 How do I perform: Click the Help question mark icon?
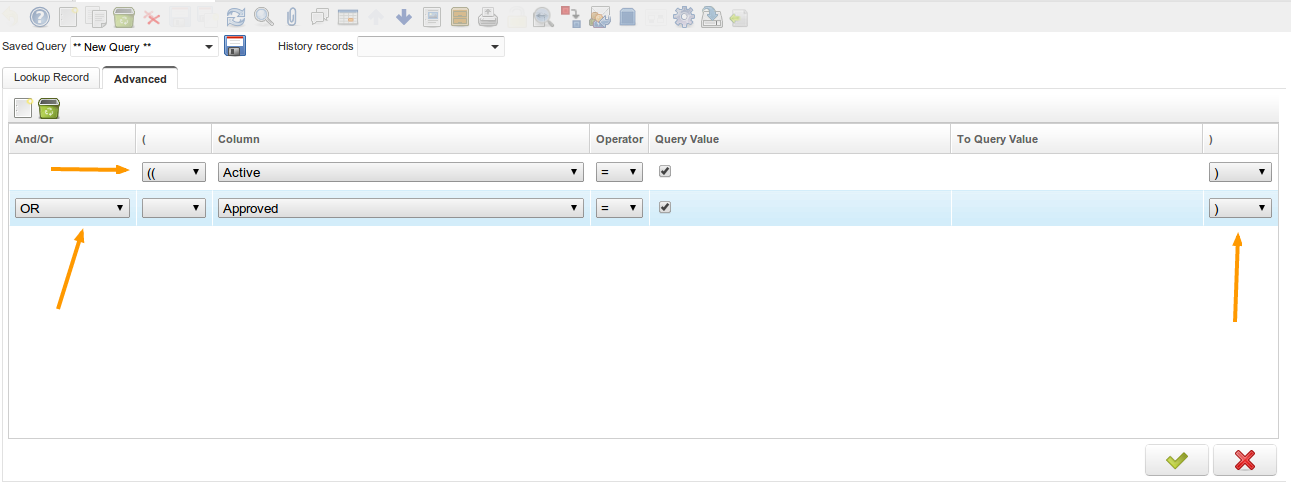(x=39, y=17)
